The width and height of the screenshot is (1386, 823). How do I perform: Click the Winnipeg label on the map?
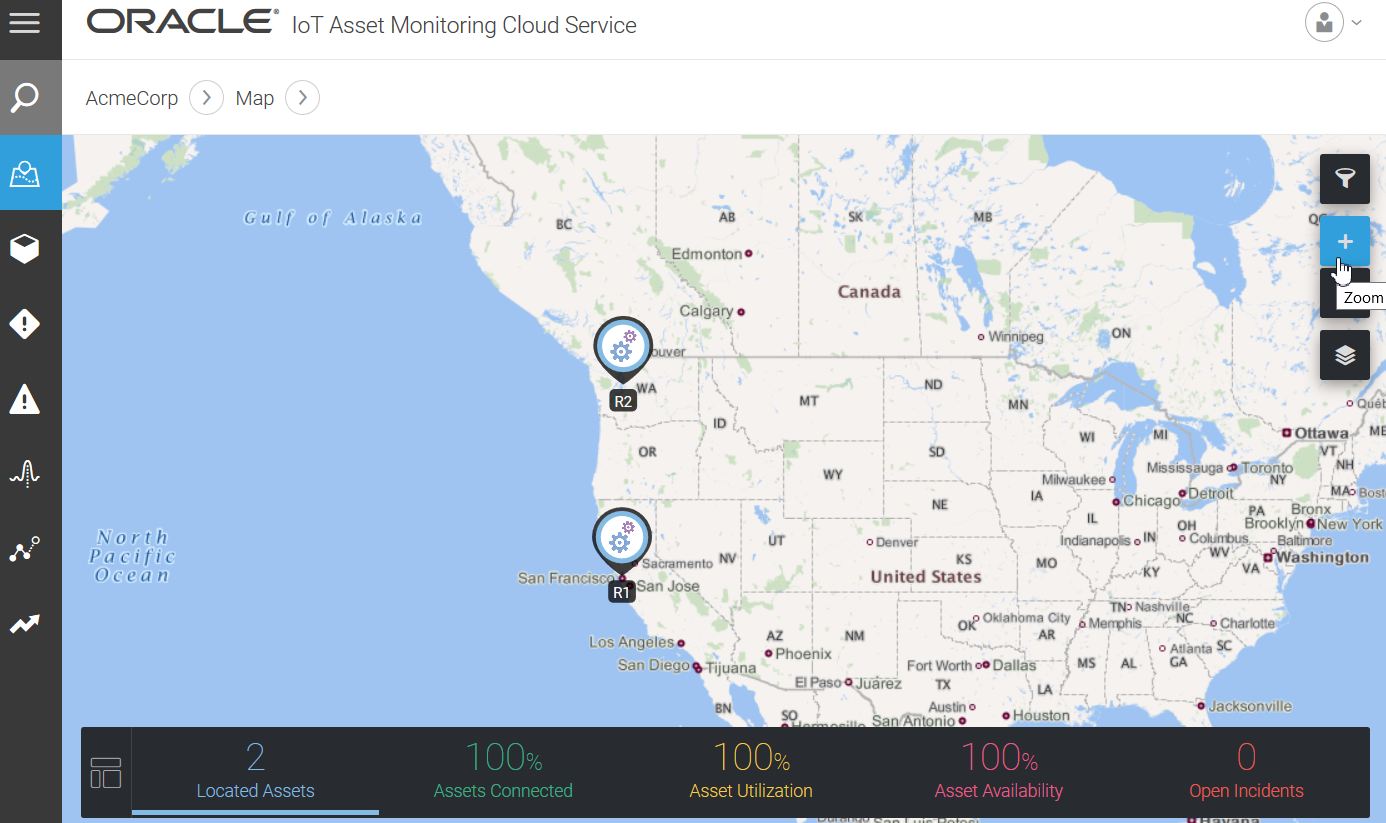[x=1016, y=337]
